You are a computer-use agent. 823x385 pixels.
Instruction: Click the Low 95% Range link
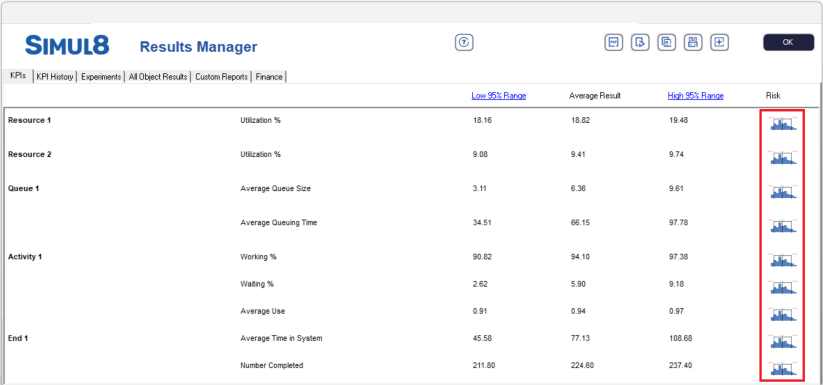coord(499,95)
